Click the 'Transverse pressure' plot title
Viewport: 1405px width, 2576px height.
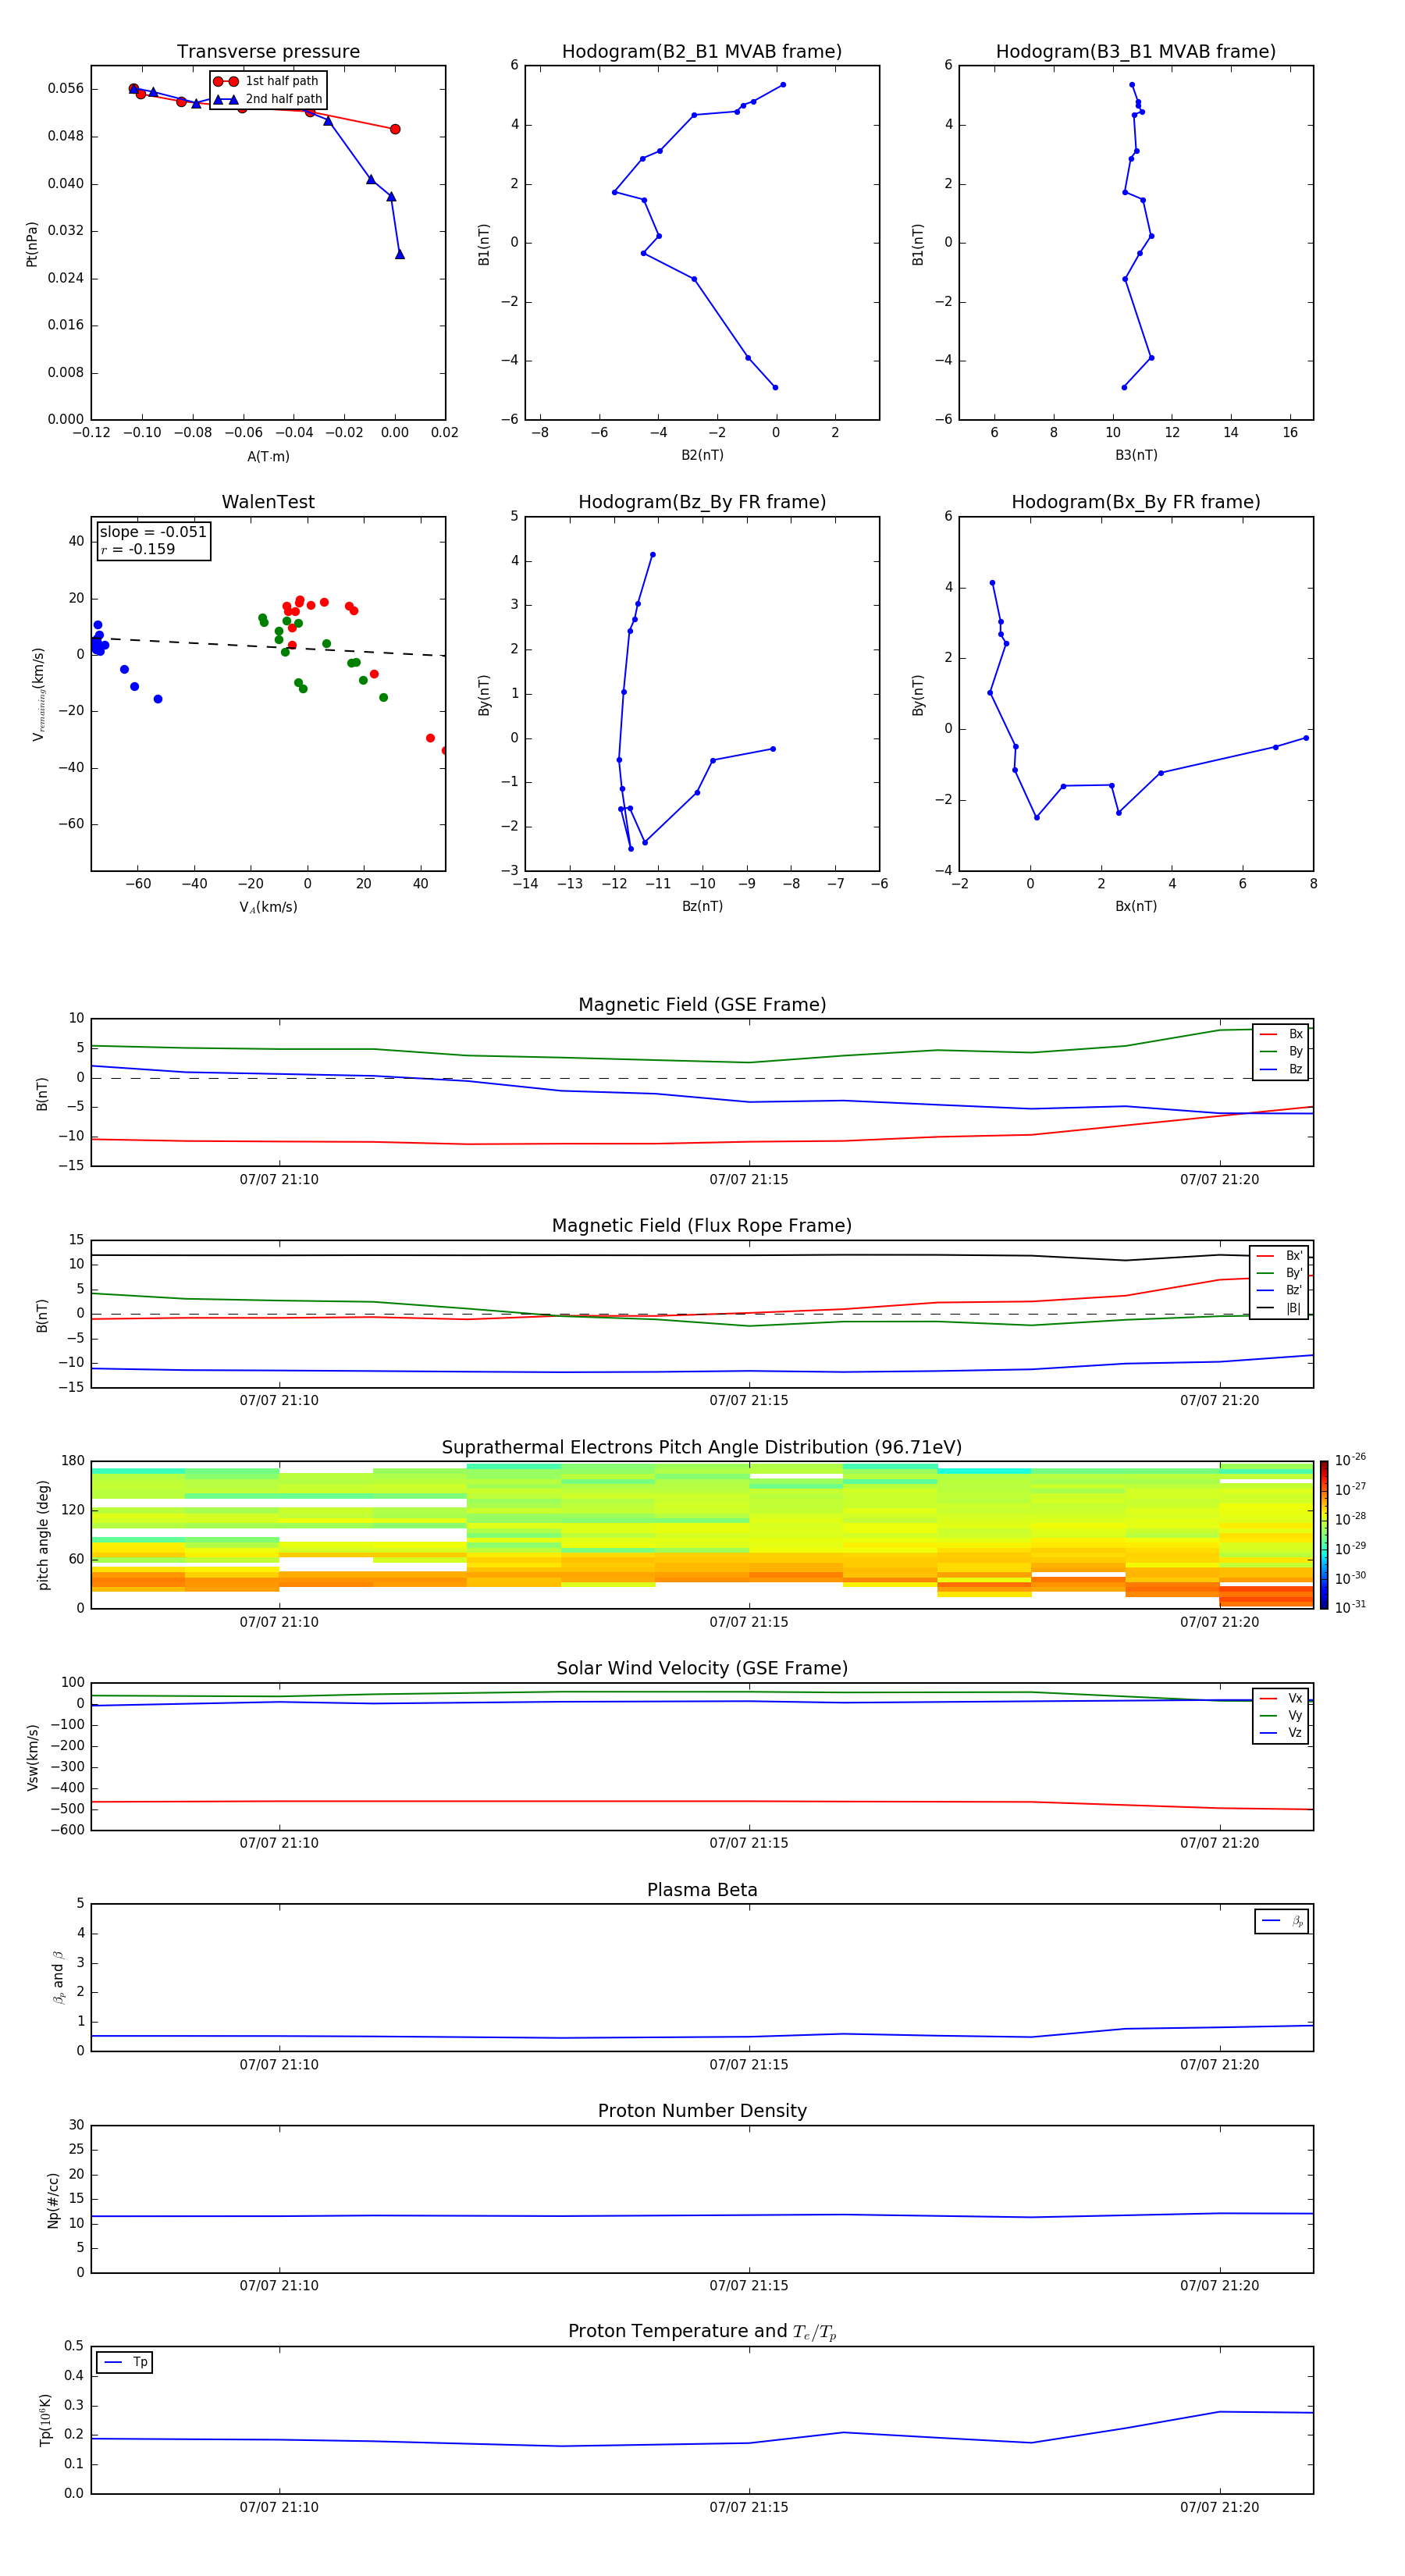pyautogui.click(x=268, y=52)
